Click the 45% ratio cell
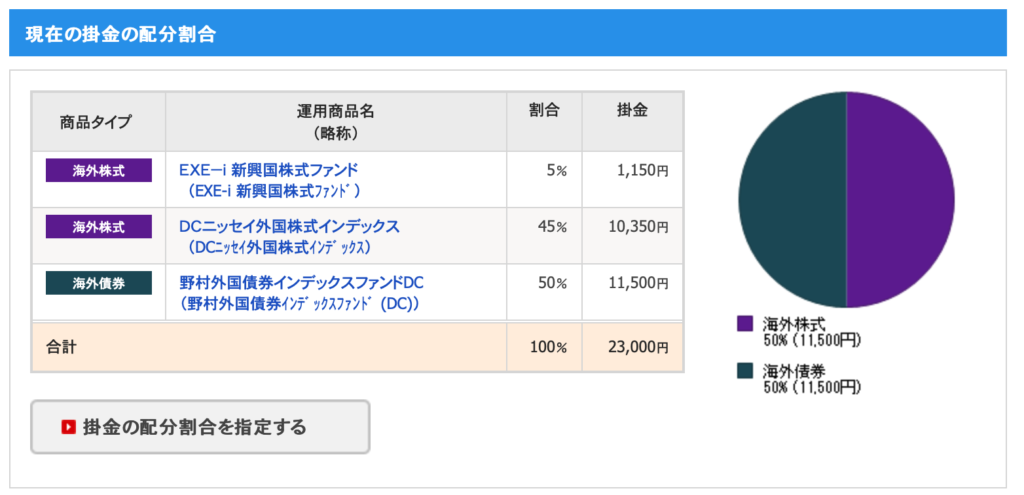This screenshot has width=1024, height=495. pyautogui.click(x=544, y=236)
